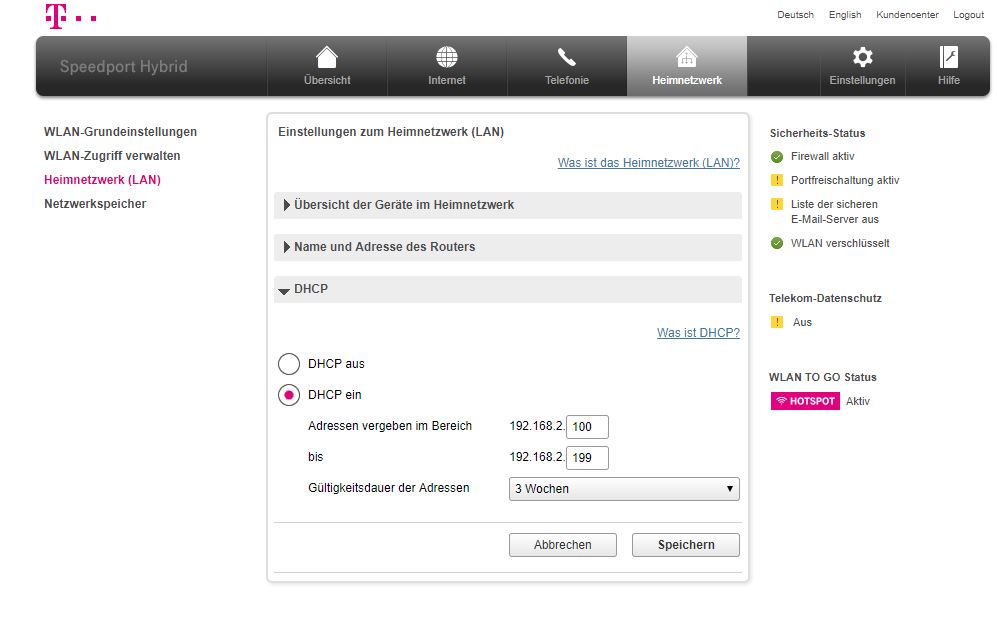Click the address field containing 100
The image size is (997, 625).
587,426
